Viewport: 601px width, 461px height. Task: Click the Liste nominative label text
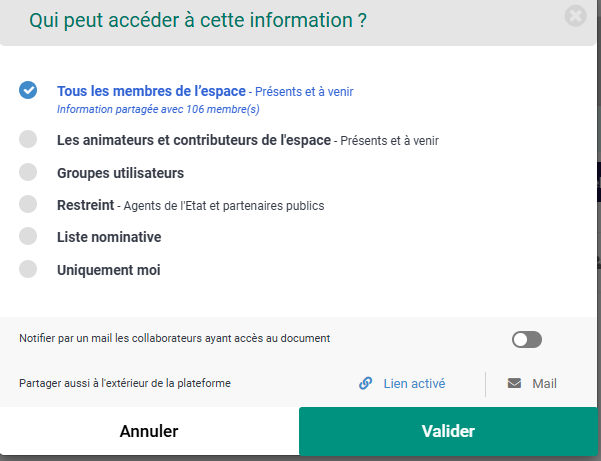109,237
